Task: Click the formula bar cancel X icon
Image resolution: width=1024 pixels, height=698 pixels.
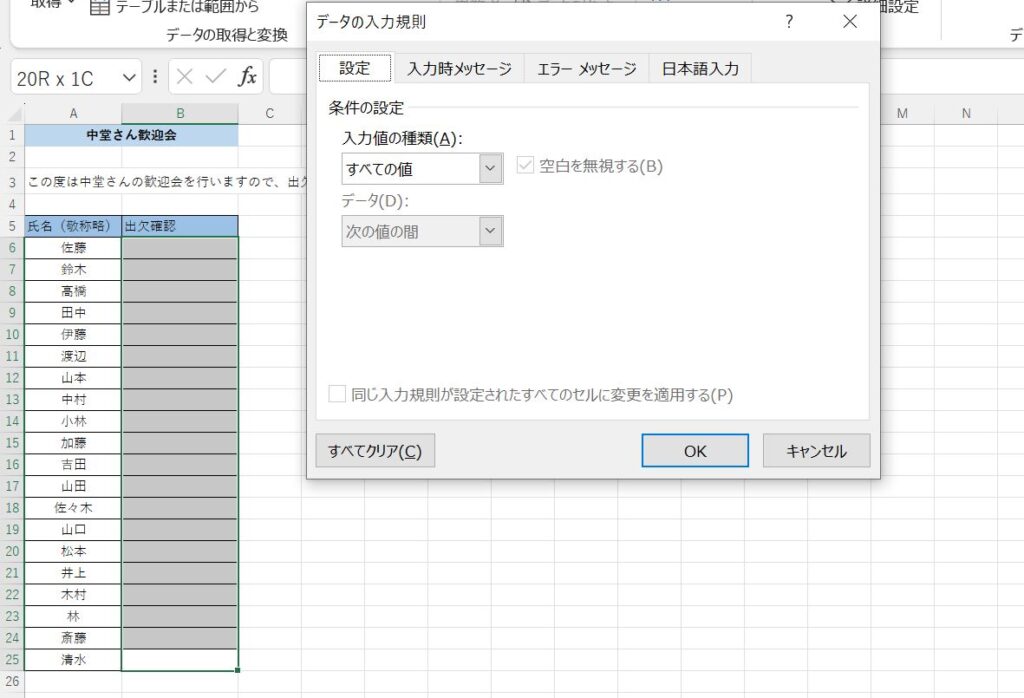Action: [x=185, y=77]
